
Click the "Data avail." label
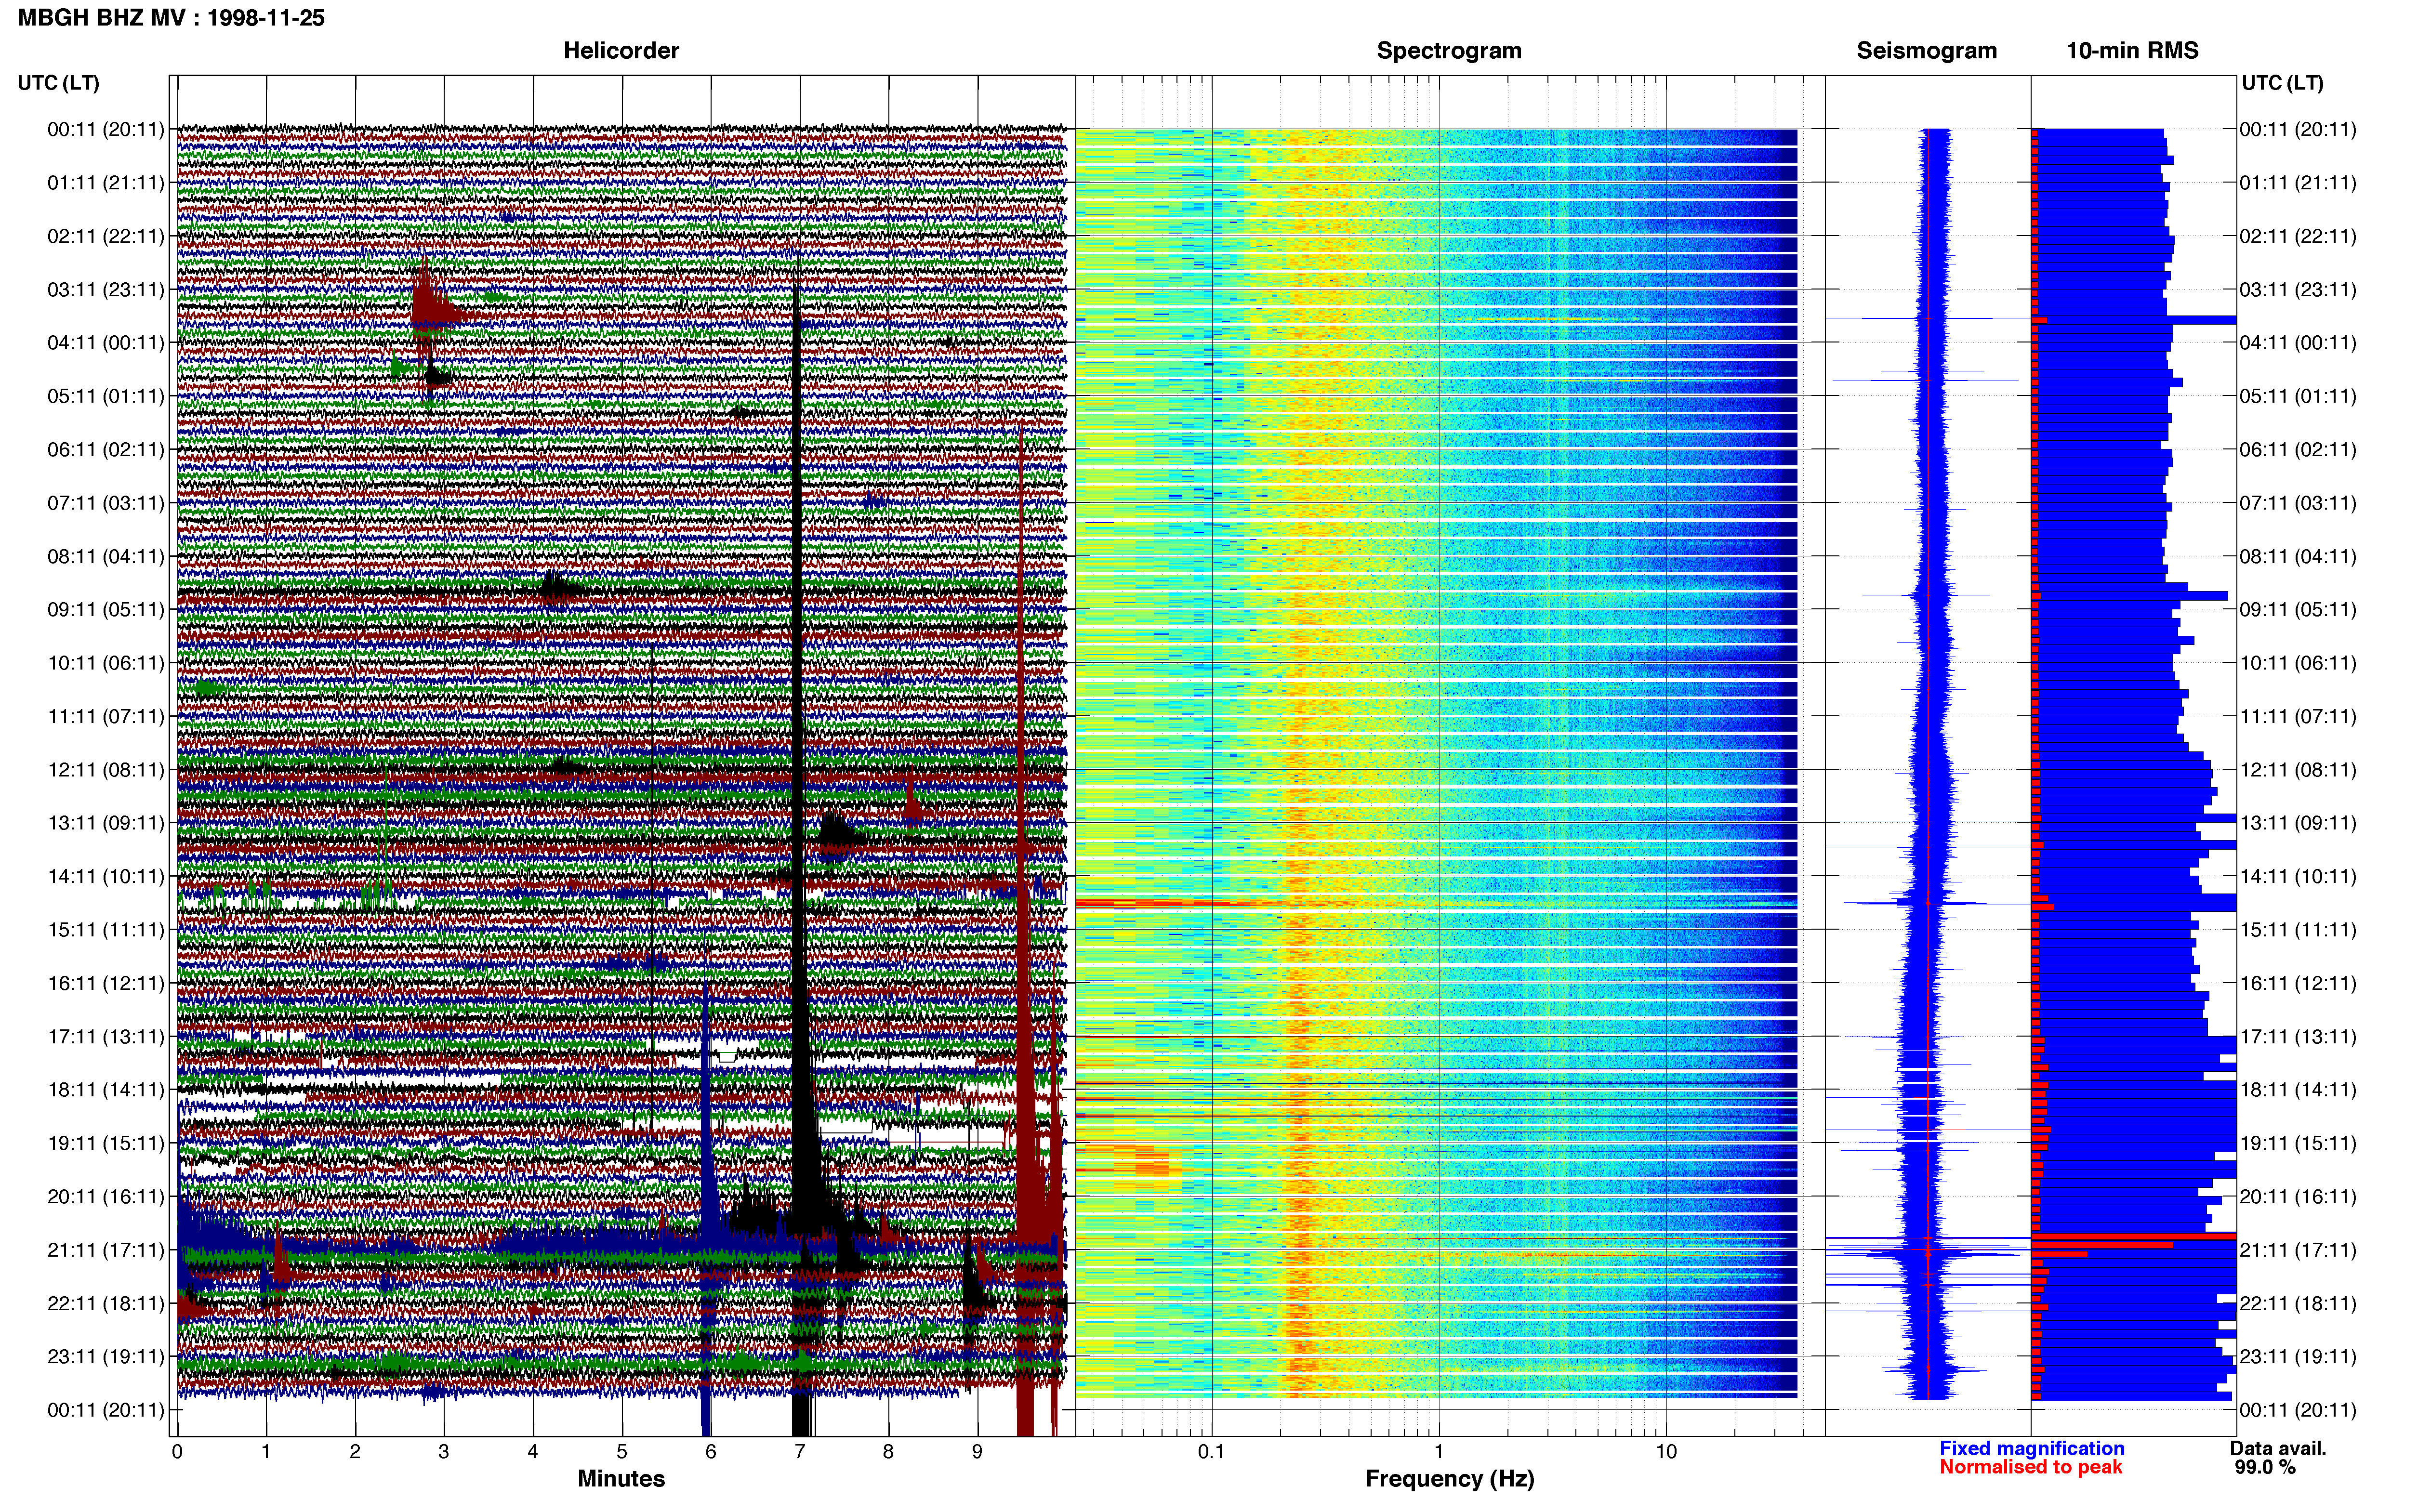click(2278, 1448)
